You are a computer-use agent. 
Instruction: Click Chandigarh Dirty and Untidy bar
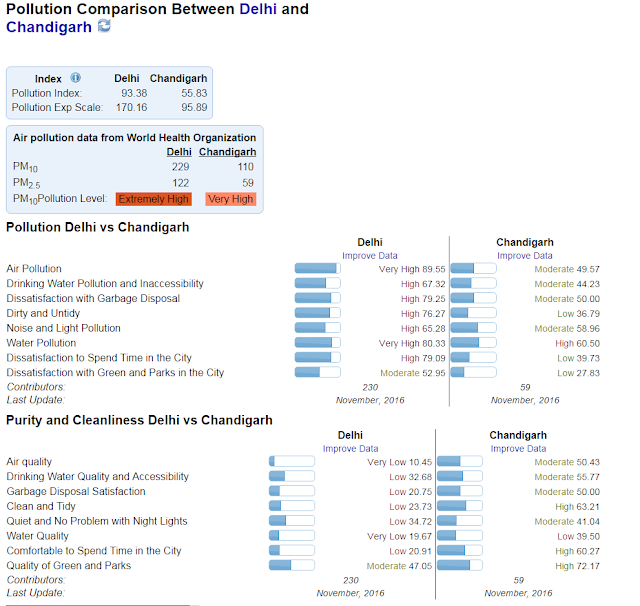pyautogui.click(x=473, y=313)
